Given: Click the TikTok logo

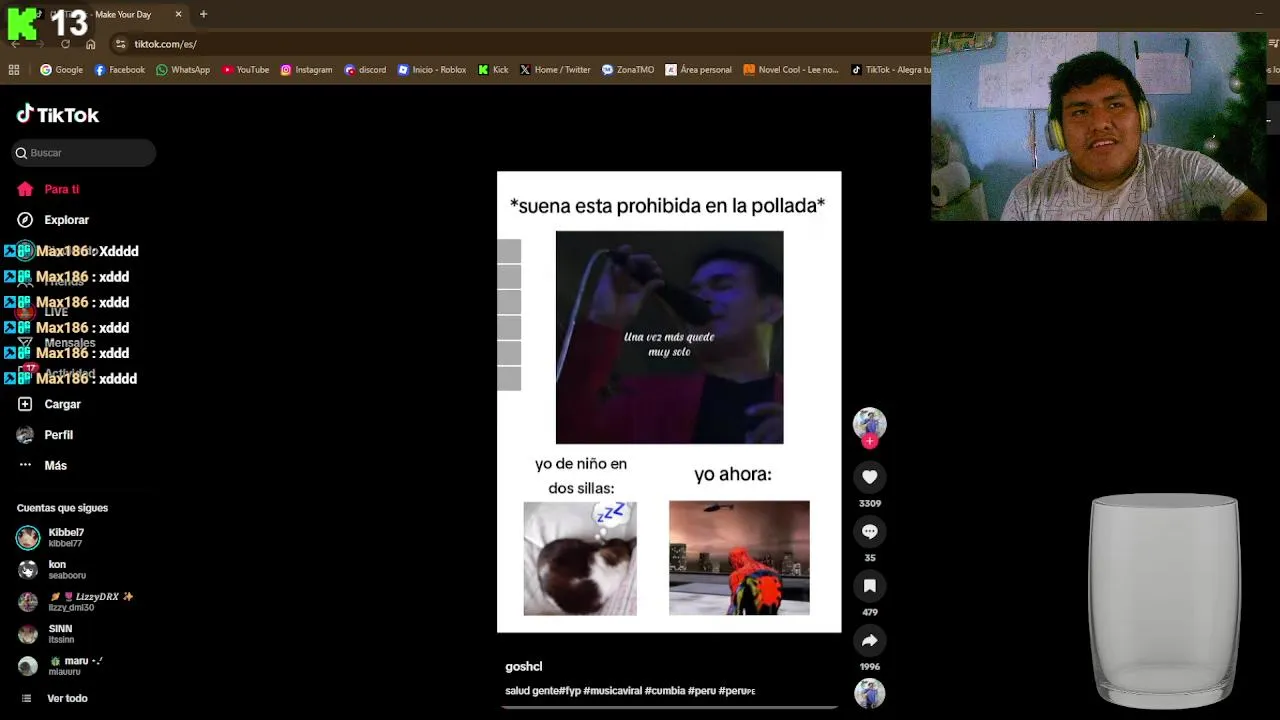Looking at the screenshot, I should click(x=58, y=114).
